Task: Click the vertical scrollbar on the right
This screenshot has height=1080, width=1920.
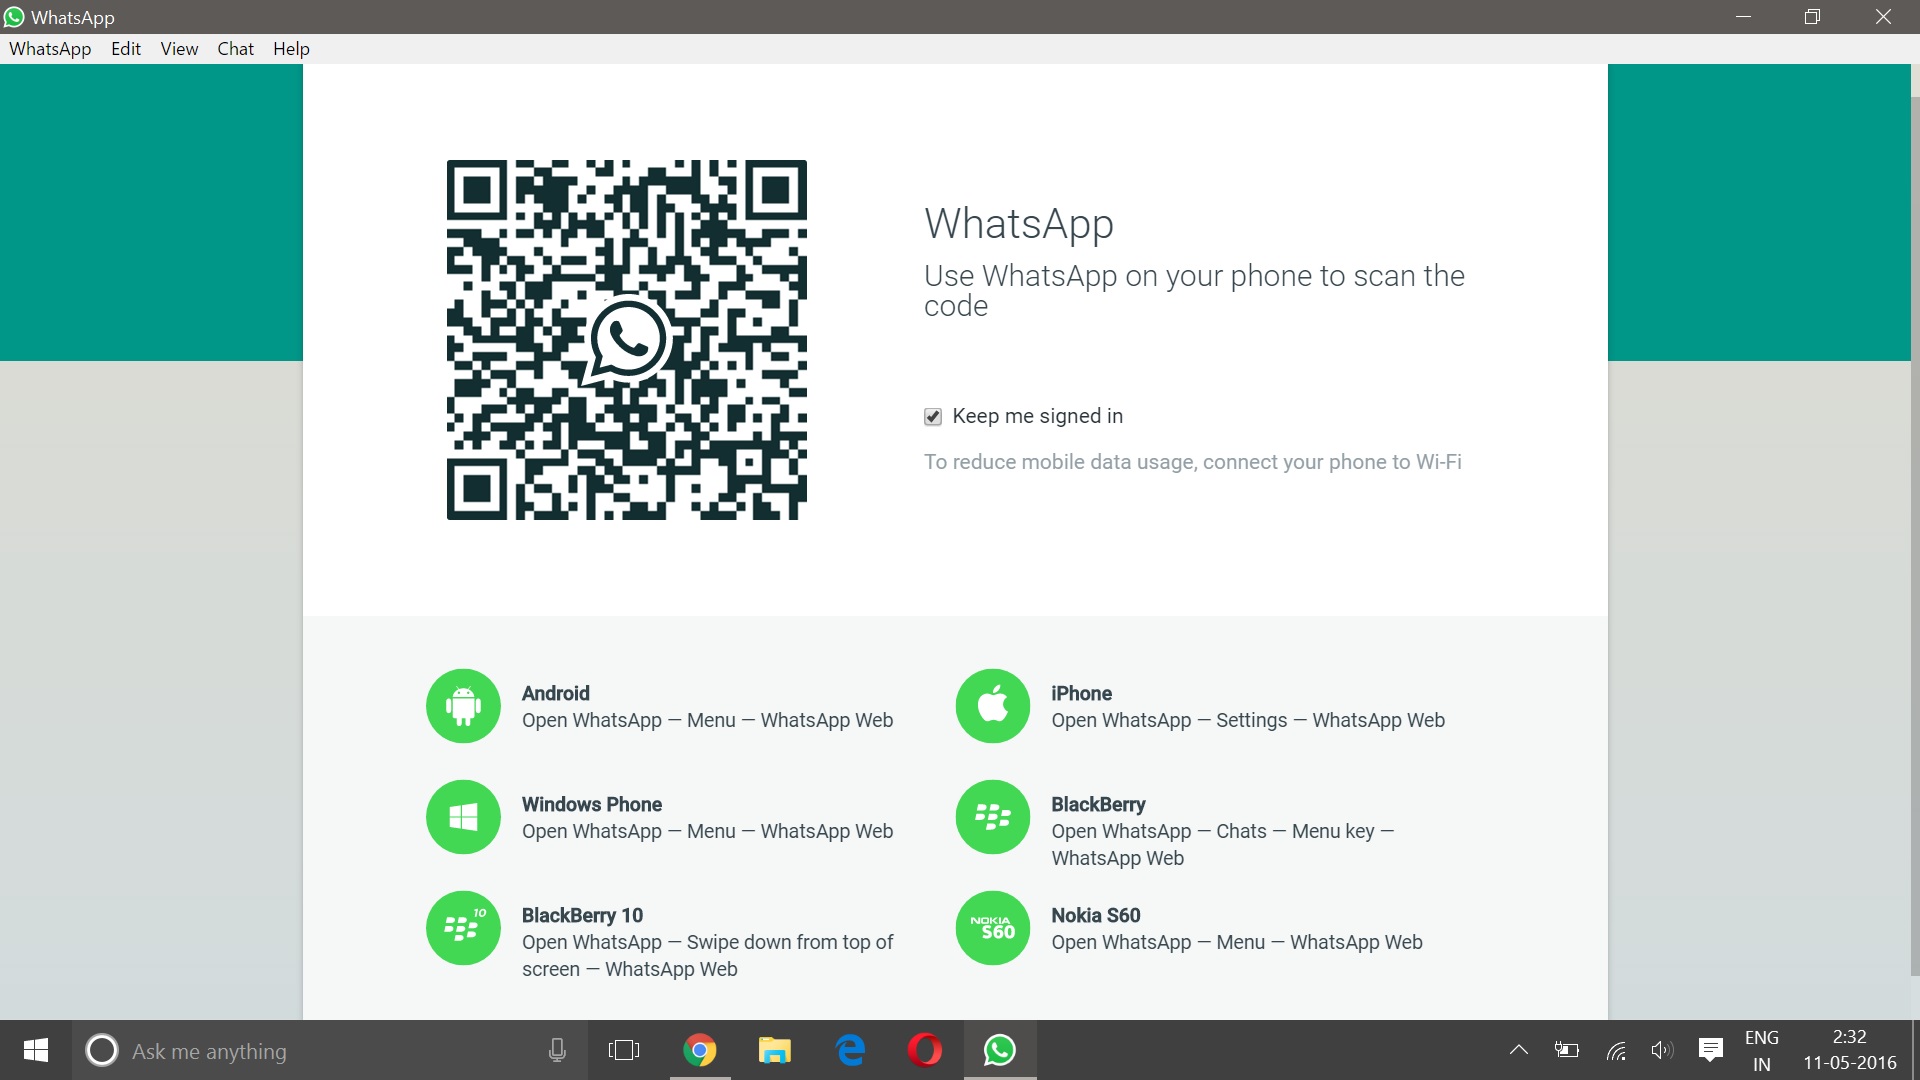Action: [x=1914, y=535]
